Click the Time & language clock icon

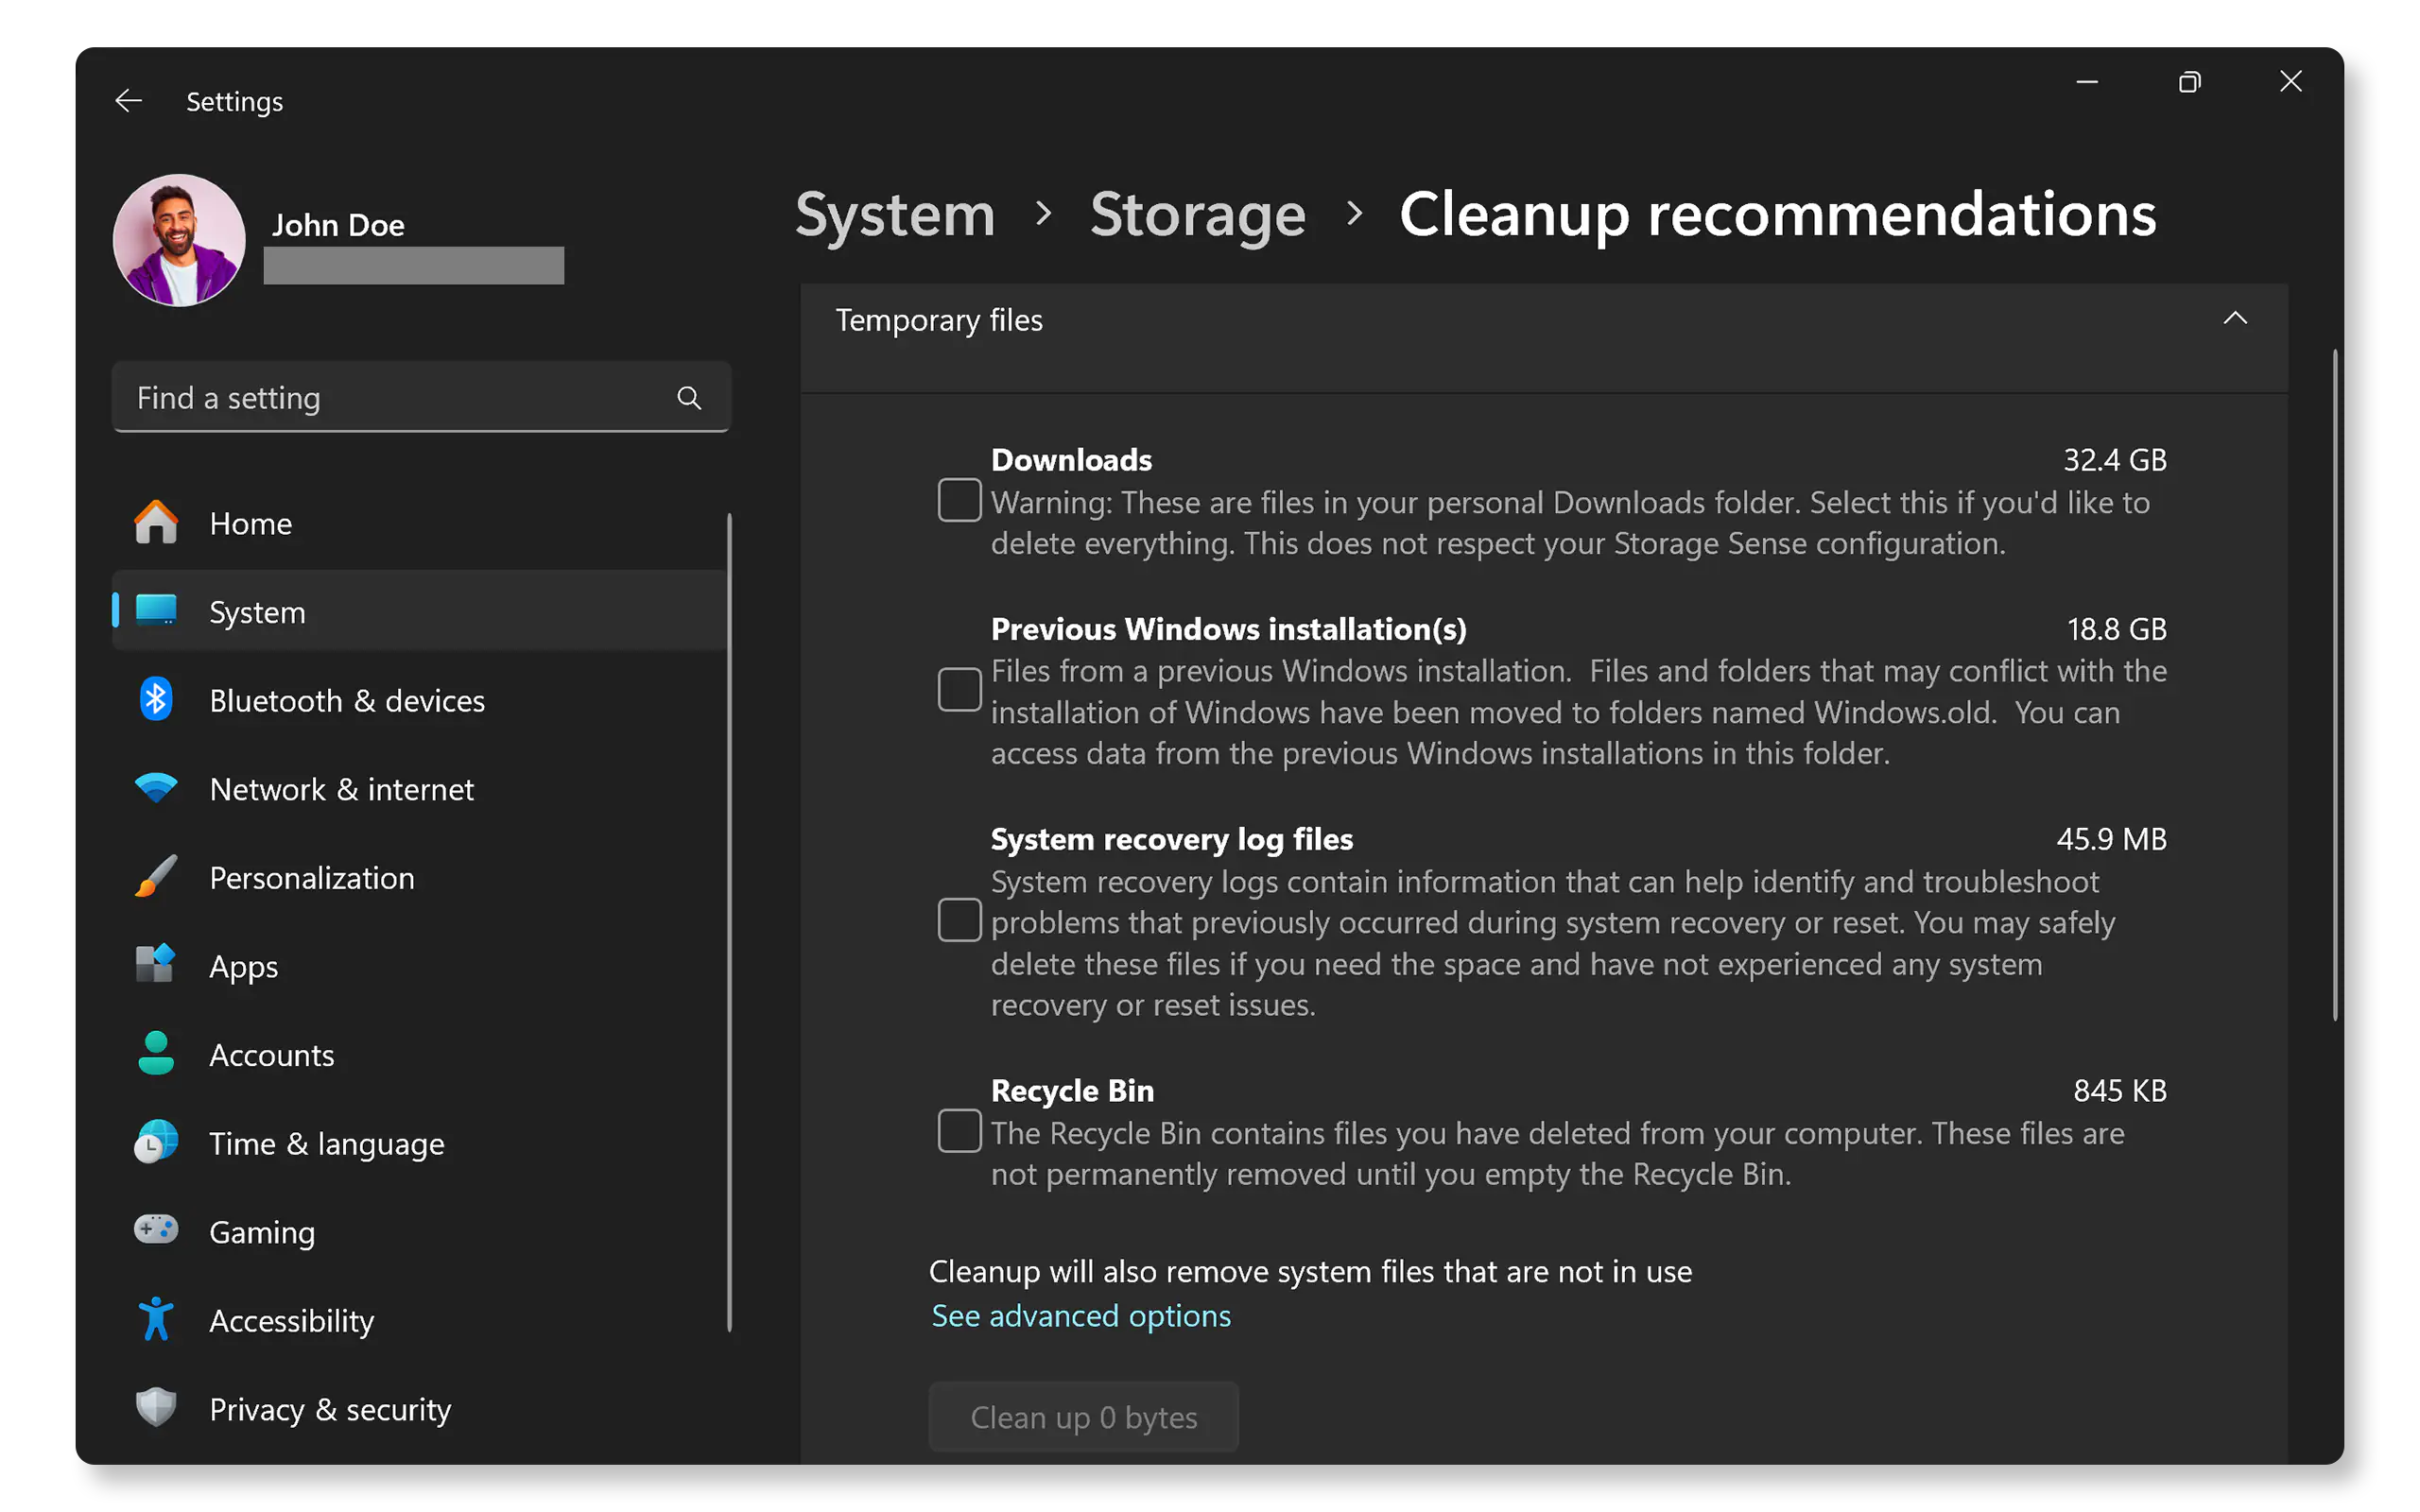click(156, 1142)
